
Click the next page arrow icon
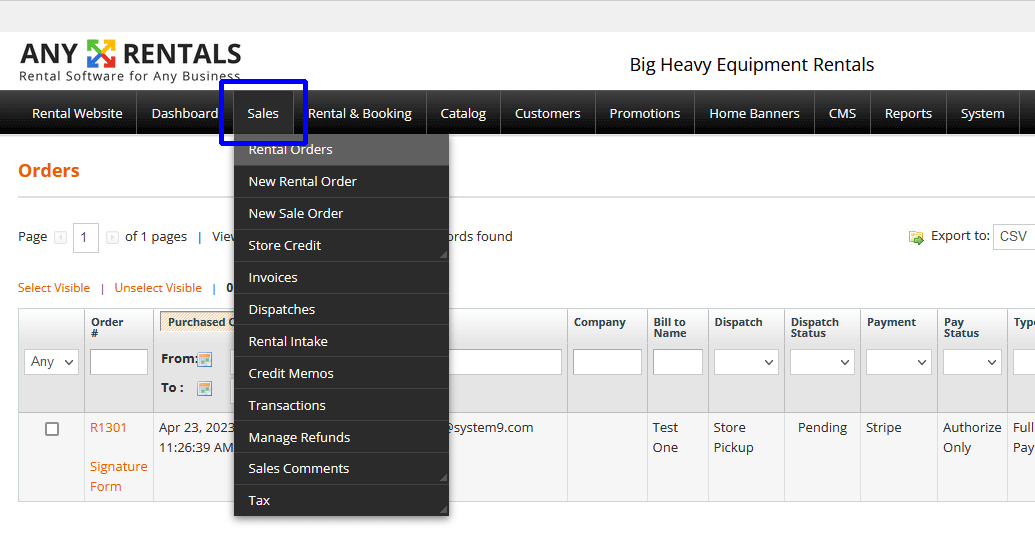point(112,237)
